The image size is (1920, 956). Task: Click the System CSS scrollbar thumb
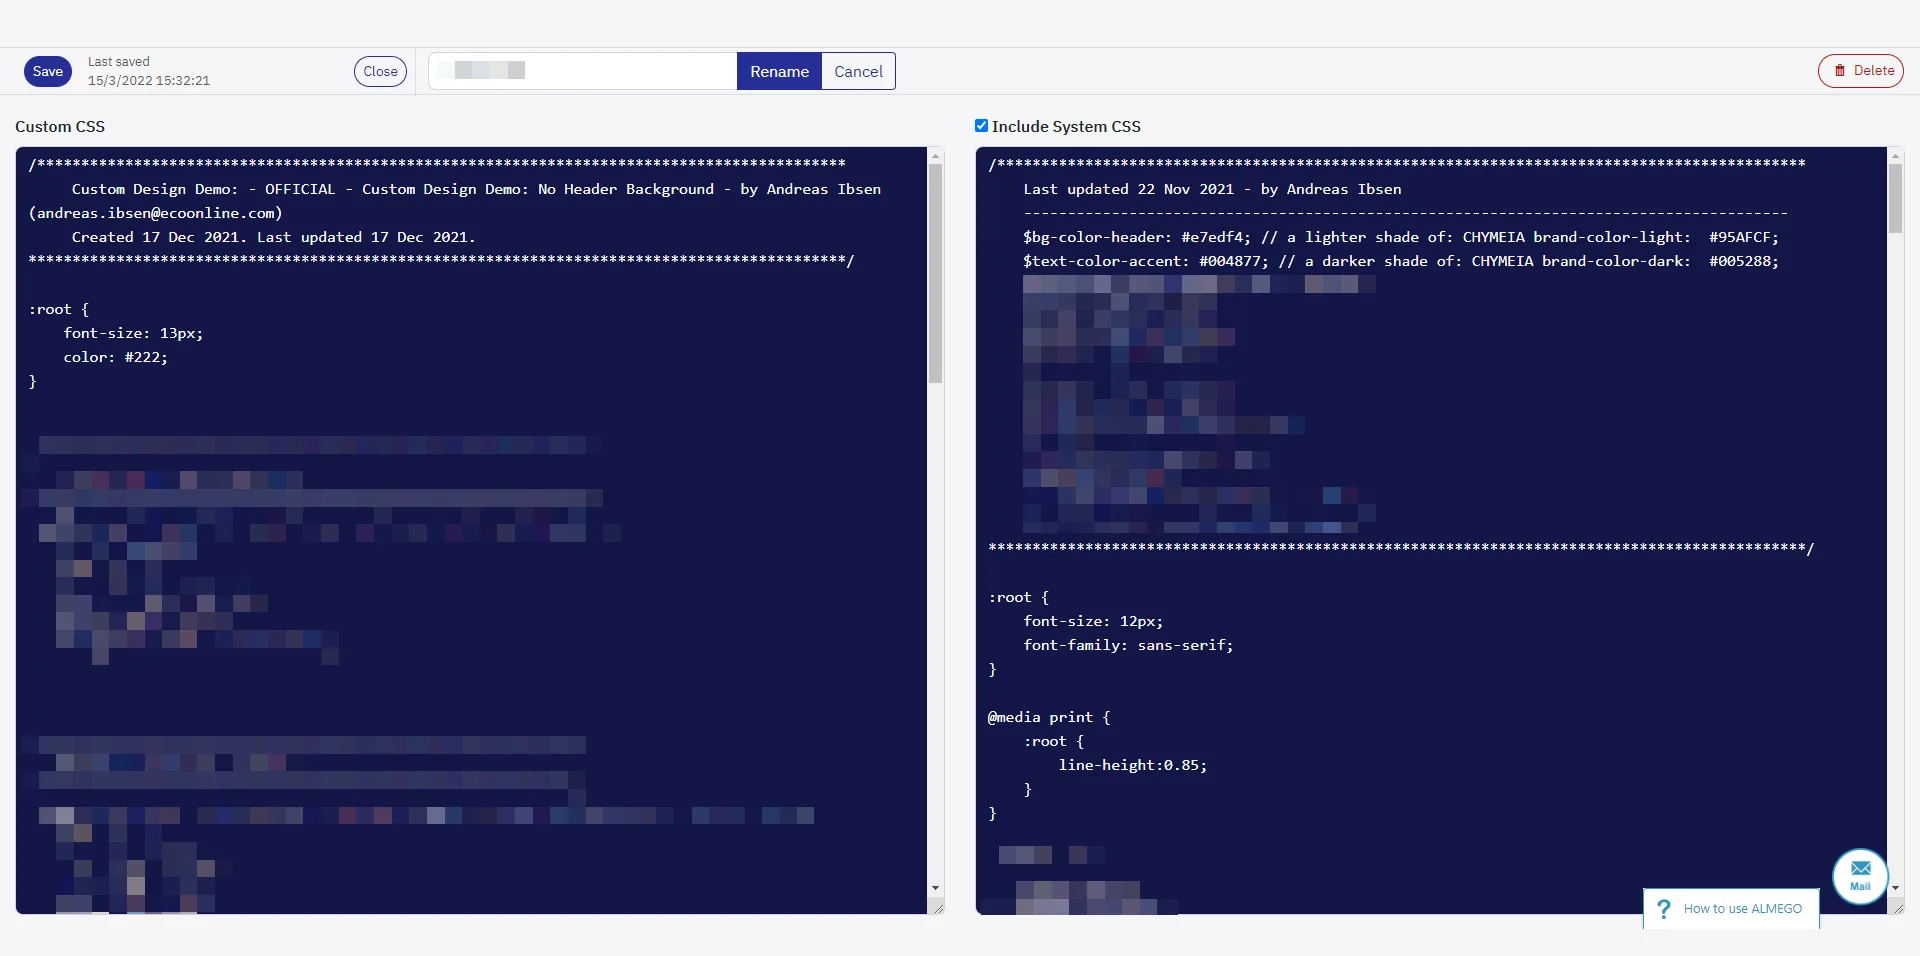point(1895,199)
